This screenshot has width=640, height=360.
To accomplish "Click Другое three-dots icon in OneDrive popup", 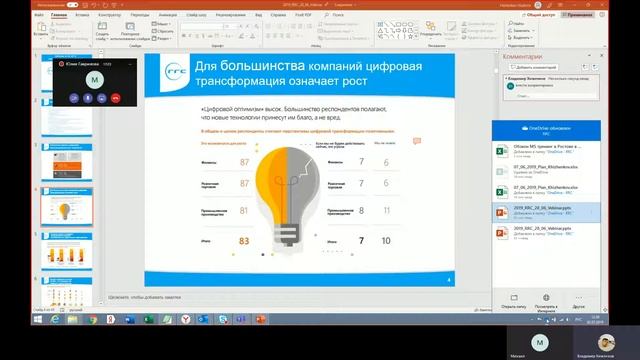I will pos(579,298).
